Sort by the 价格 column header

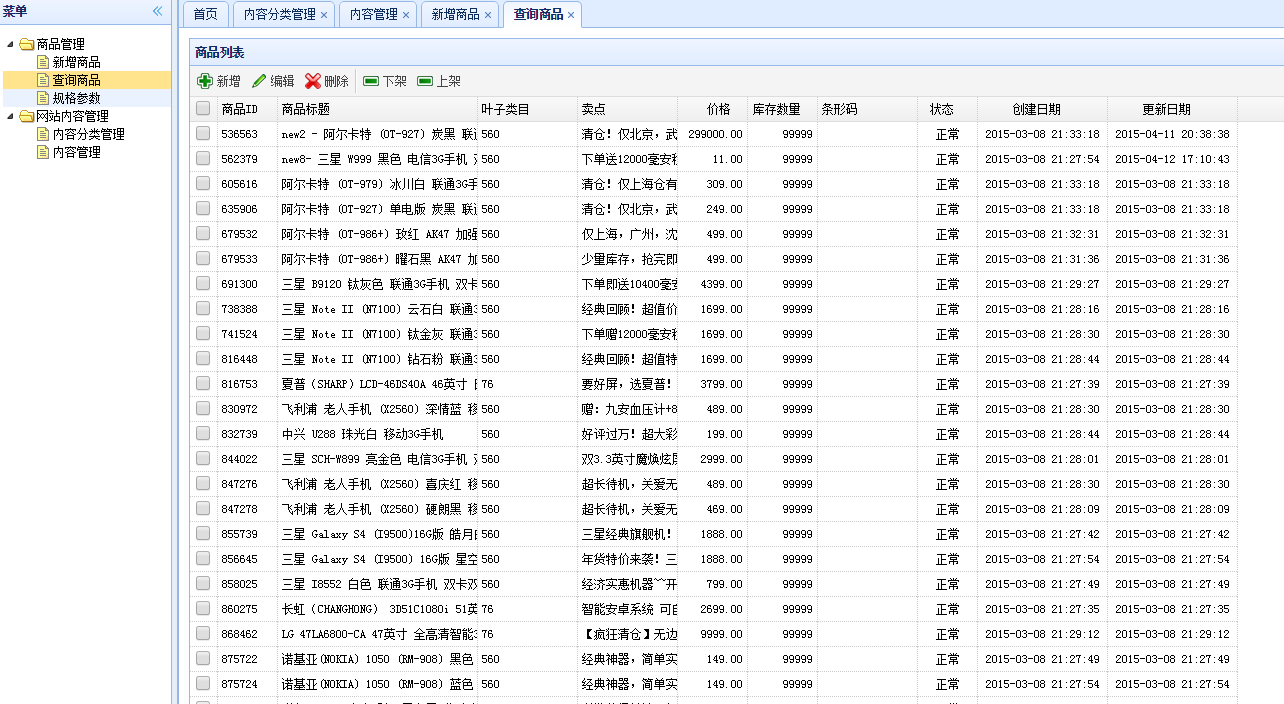718,109
